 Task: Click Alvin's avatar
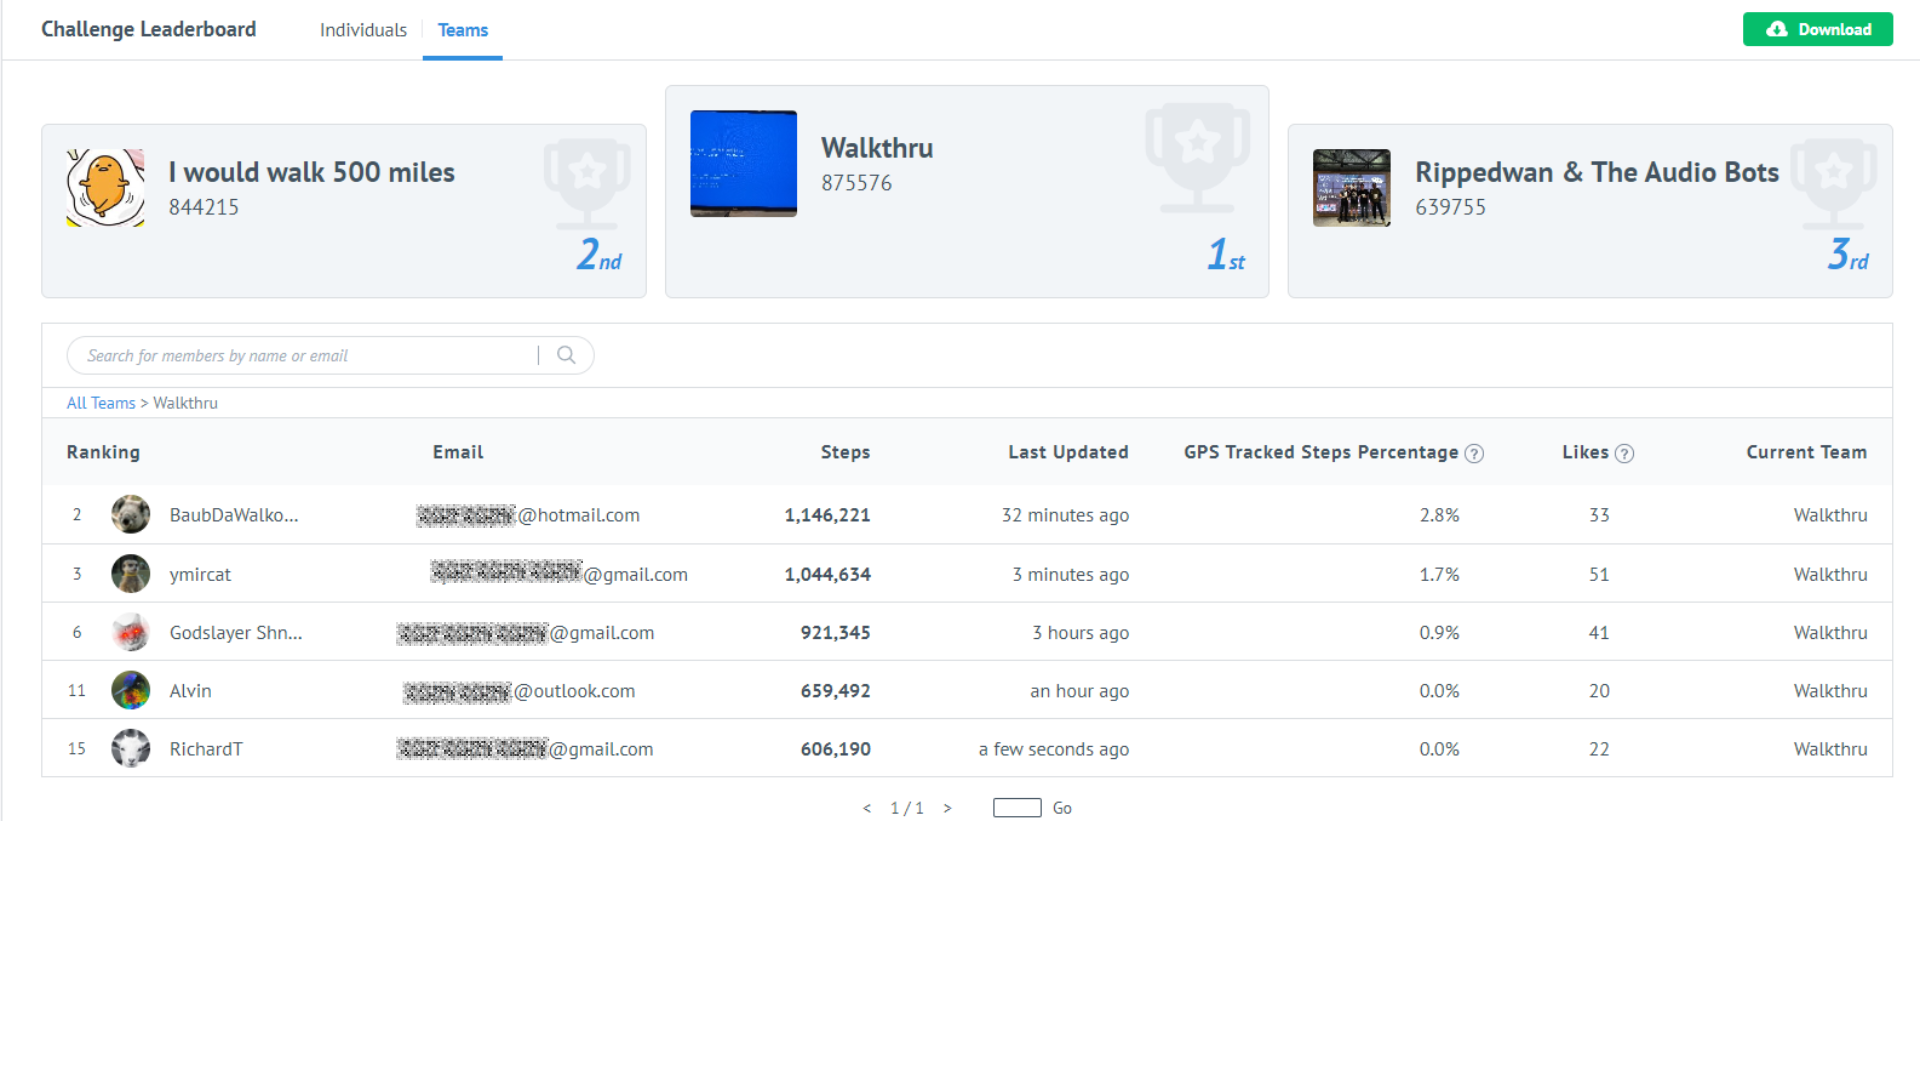pos(130,690)
